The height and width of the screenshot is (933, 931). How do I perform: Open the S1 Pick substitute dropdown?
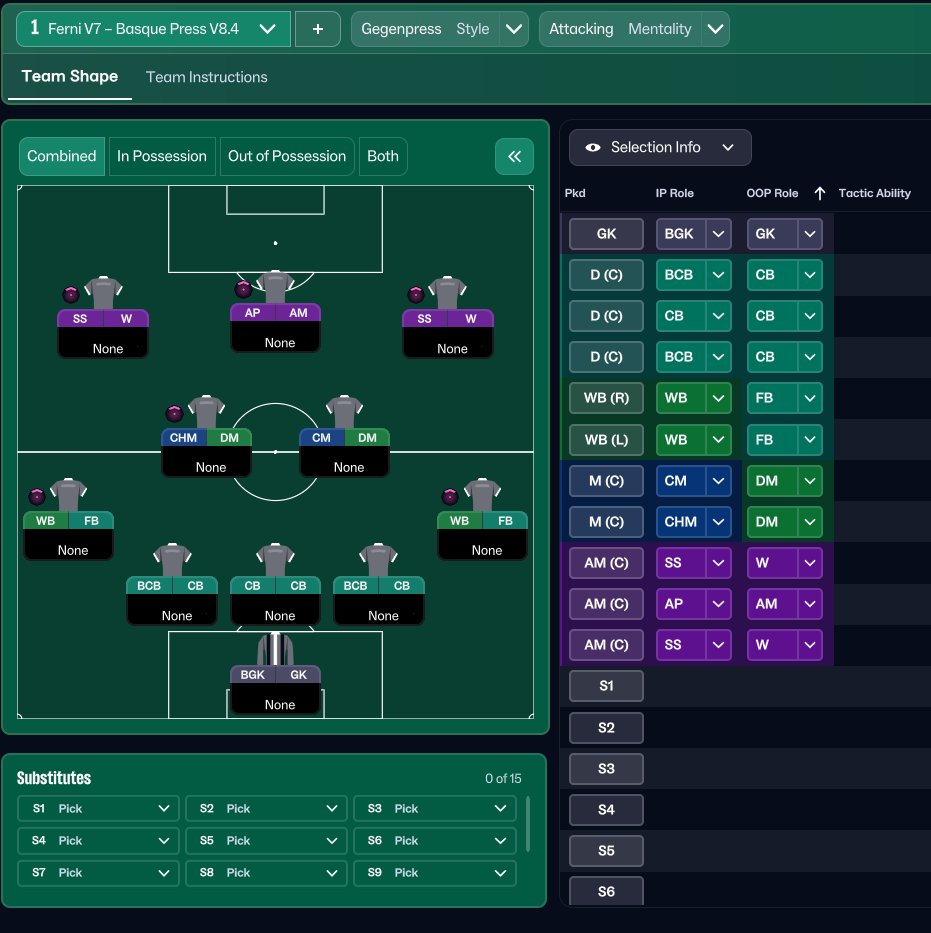[x=98, y=809]
